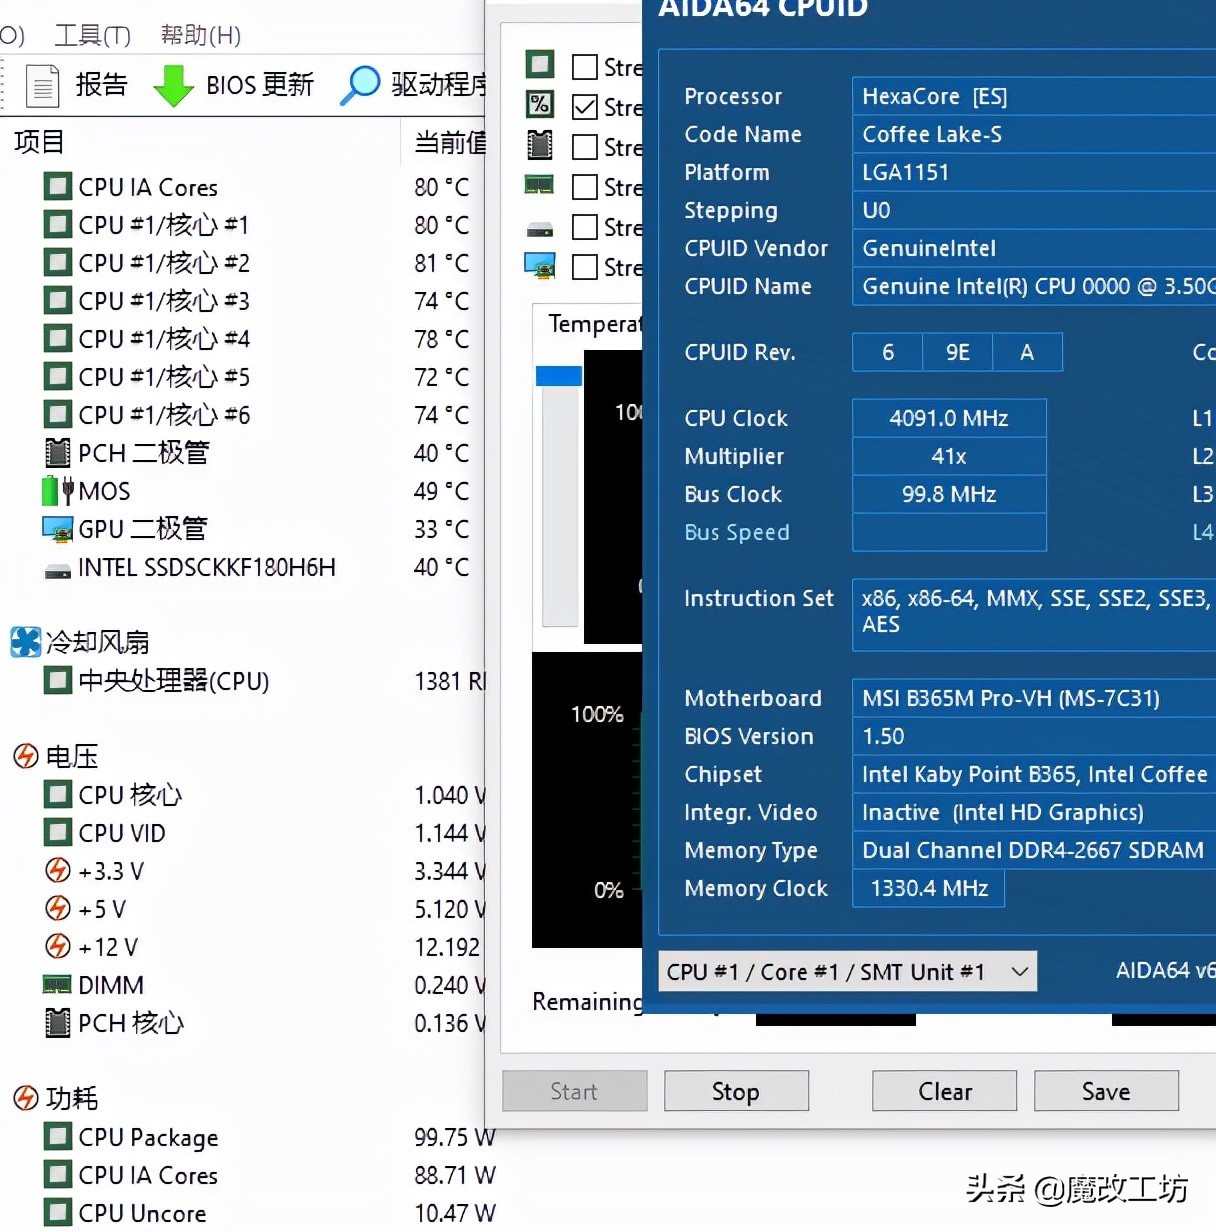Open the Tools (工具) menu

[x=92, y=36]
